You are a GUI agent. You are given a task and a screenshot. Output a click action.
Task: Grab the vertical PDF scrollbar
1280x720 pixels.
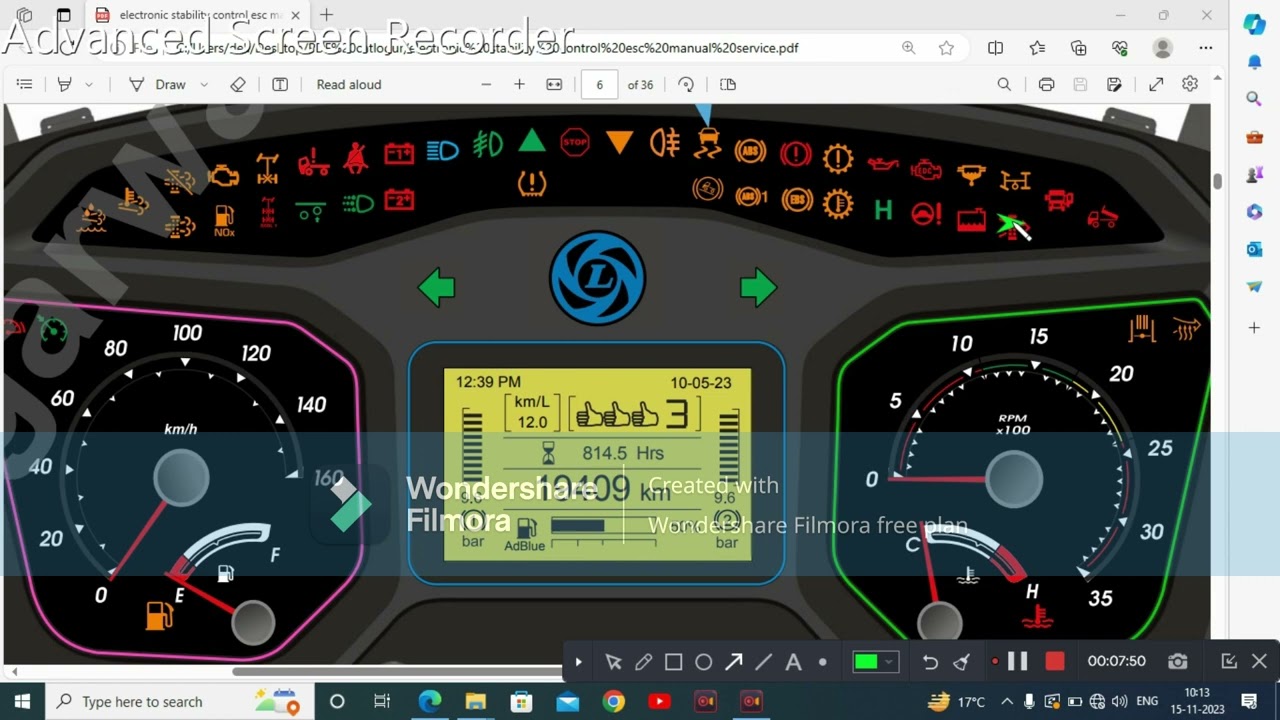click(x=1217, y=181)
